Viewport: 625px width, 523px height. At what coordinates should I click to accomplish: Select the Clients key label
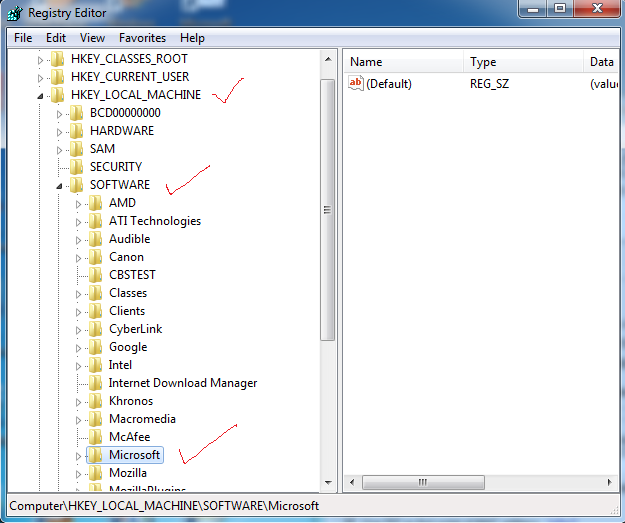tap(127, 311)
